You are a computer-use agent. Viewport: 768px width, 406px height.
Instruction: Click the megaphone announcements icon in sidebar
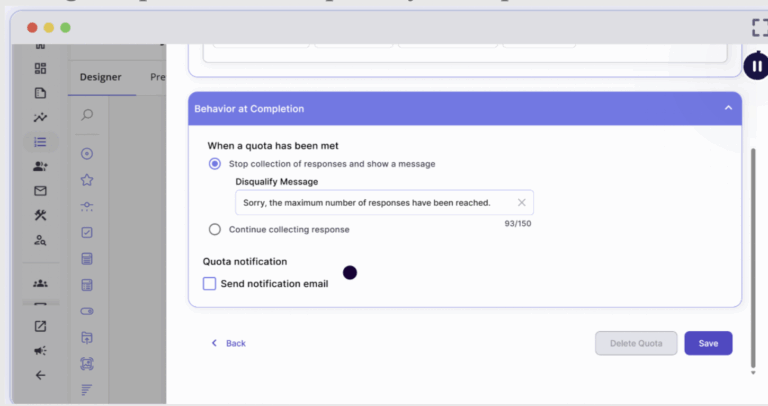pyautogui.click(x=40, y=351)
